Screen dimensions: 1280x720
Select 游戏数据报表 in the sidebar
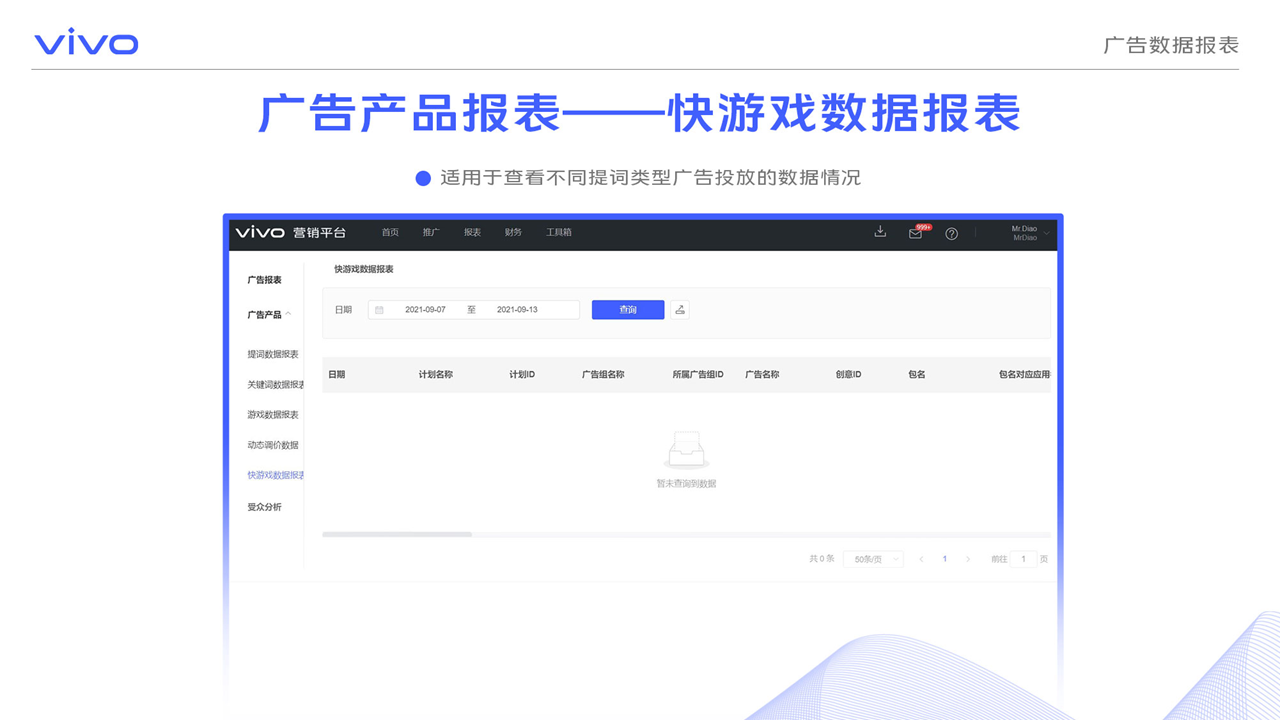click(273, 414)
